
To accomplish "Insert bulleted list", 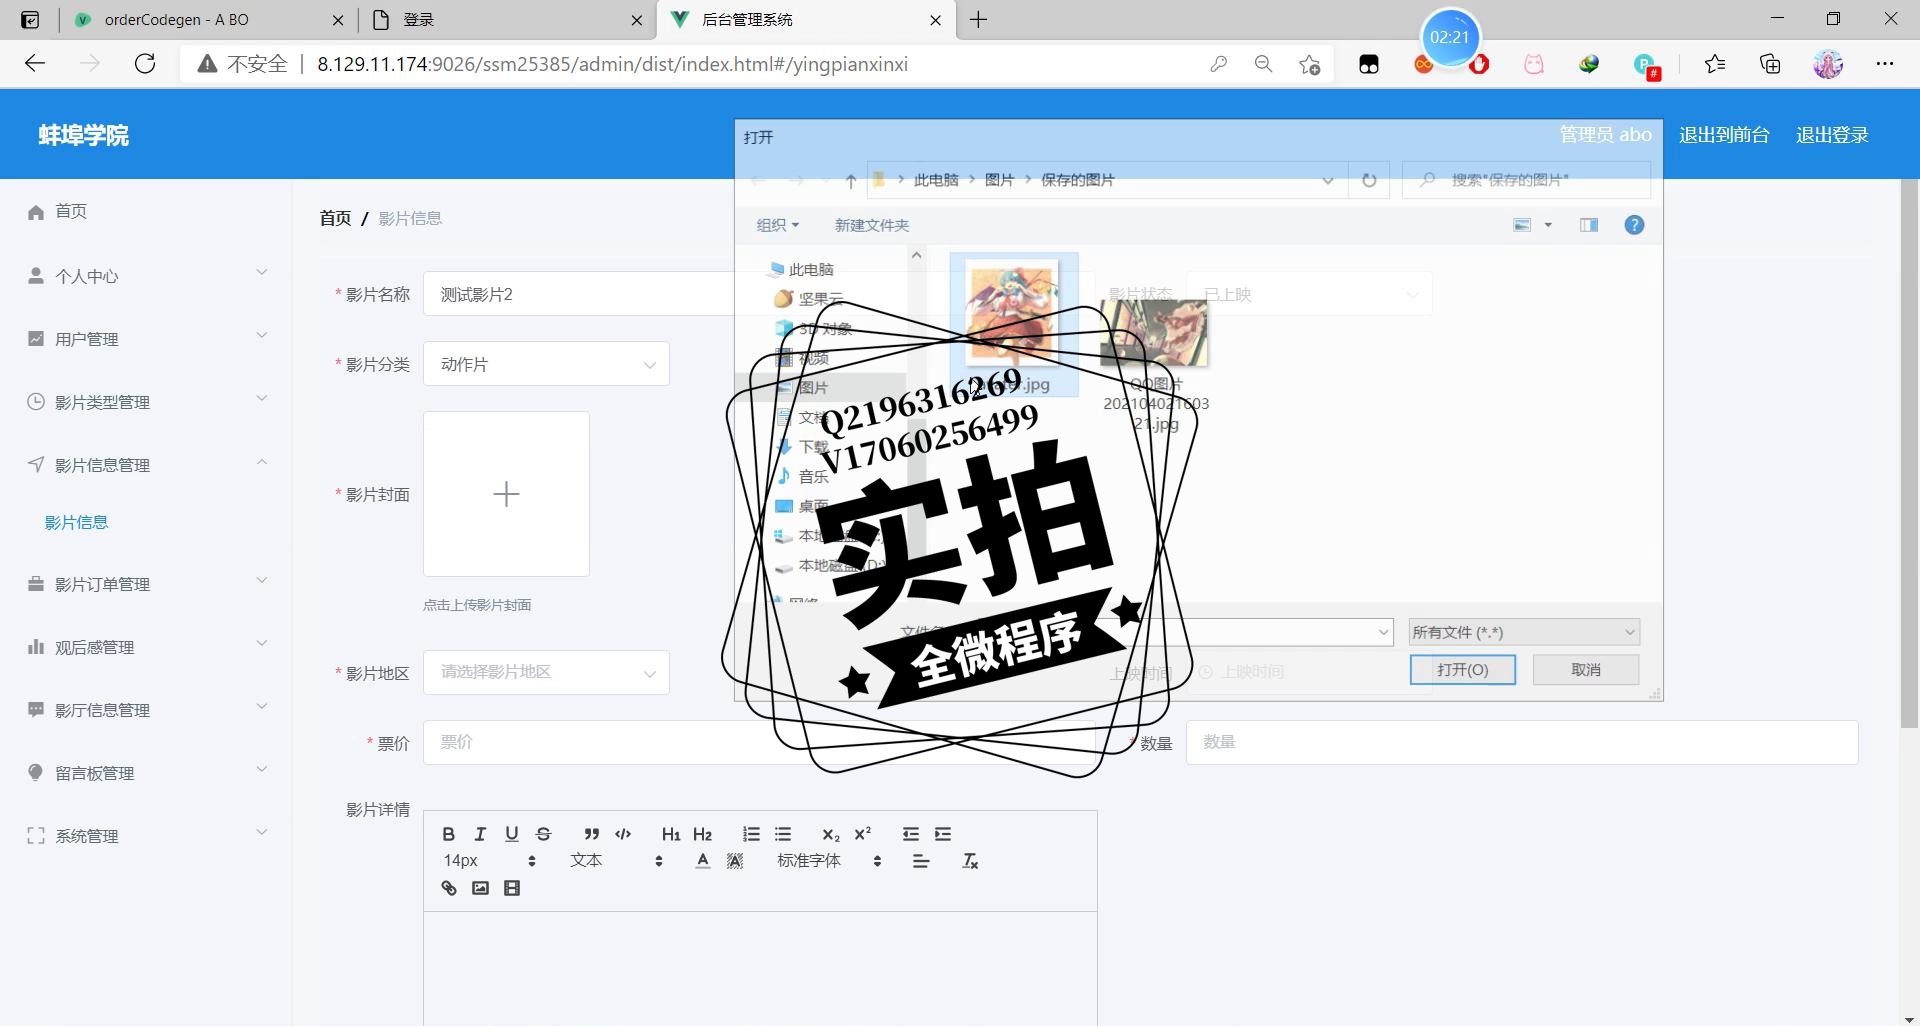I will (x=783, y=834).
